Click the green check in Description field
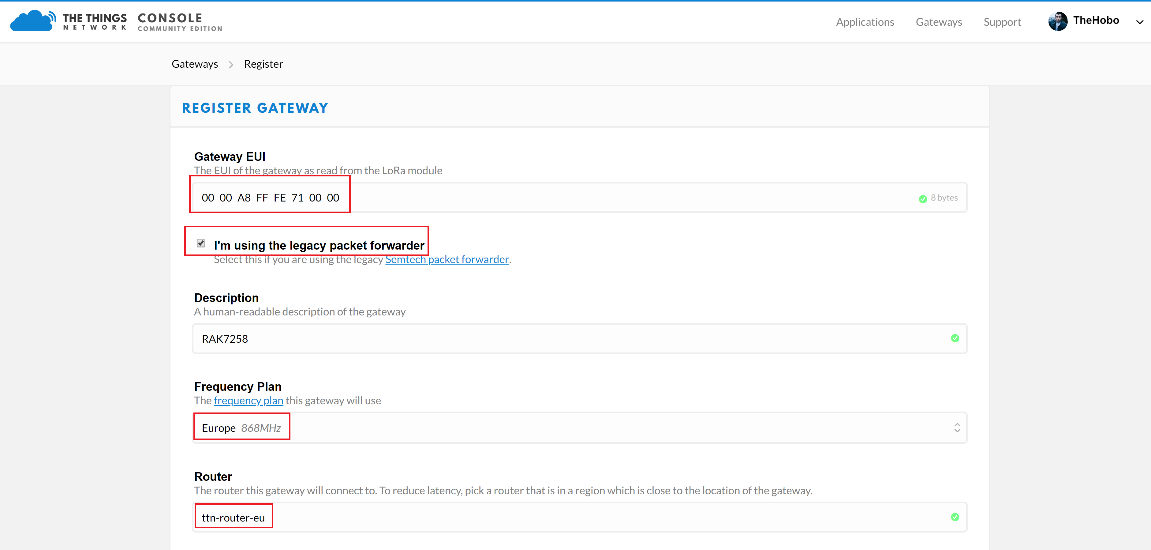The width and height of the screenshot is (1151, 550). 955,339
